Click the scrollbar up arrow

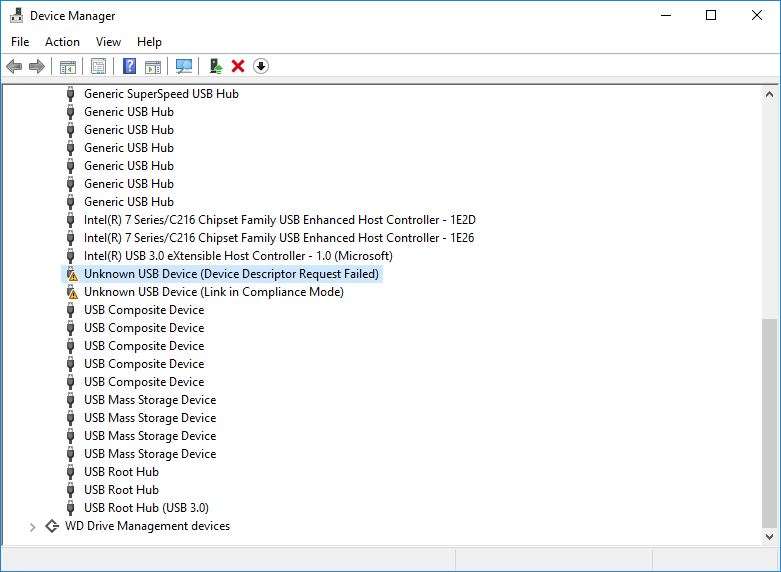pos(770,94)
